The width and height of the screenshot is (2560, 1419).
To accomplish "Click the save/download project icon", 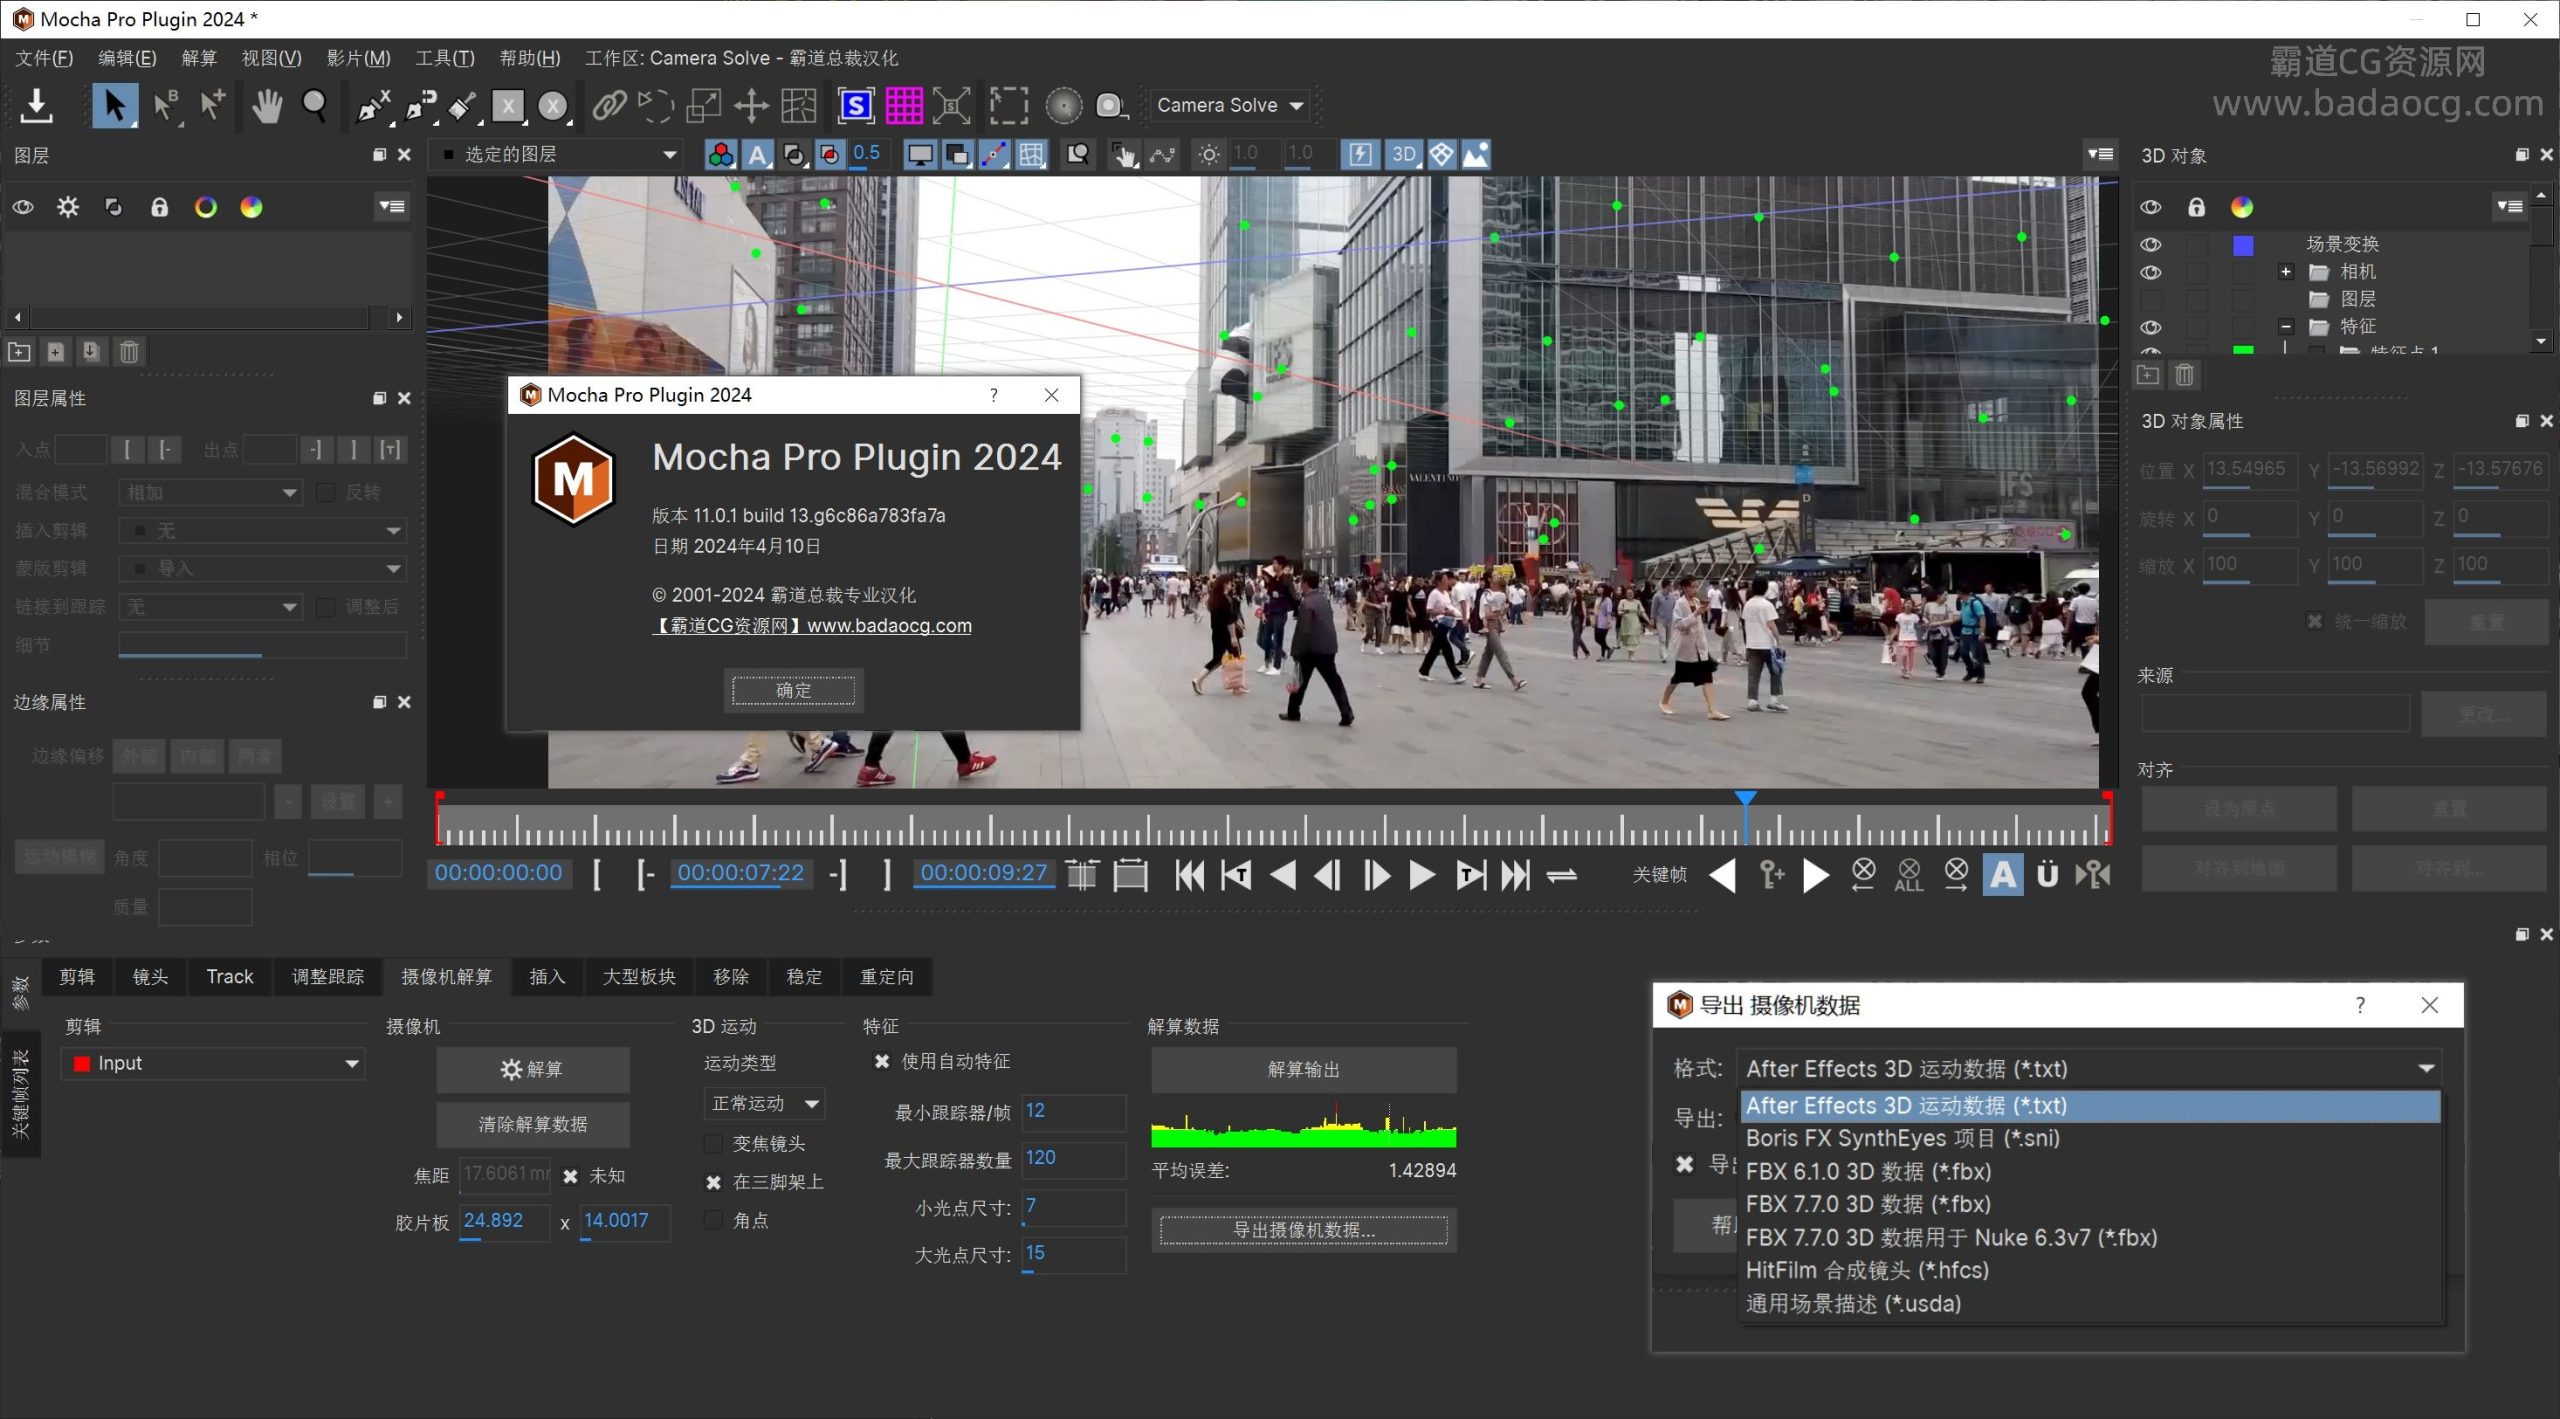I will coord(36,105).
